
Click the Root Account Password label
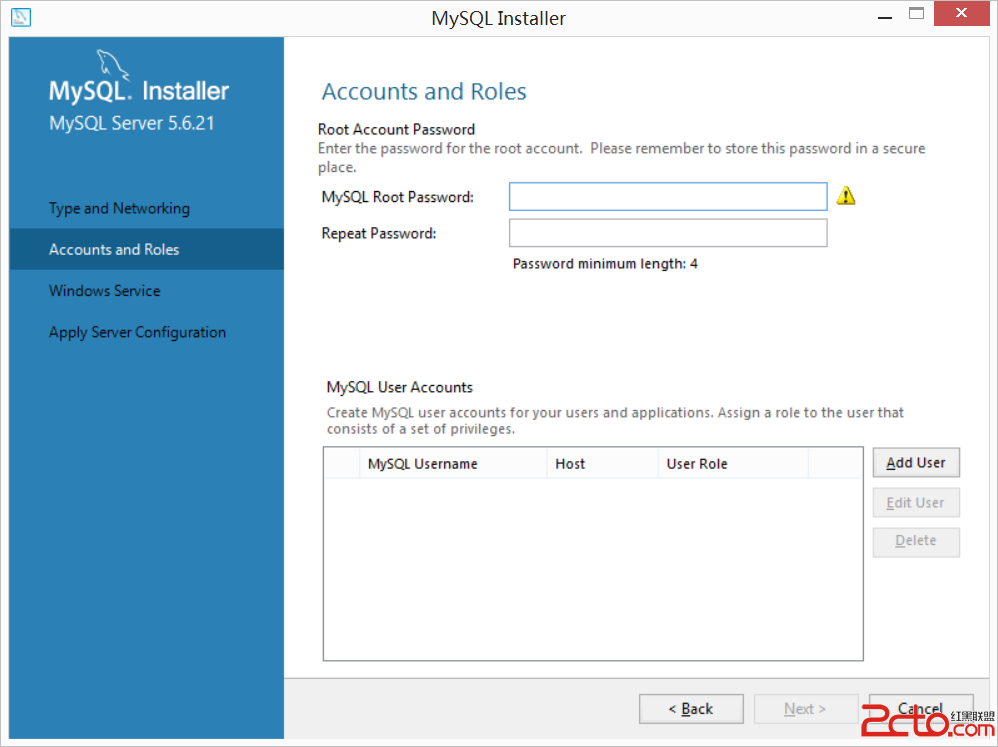[397, 129]
